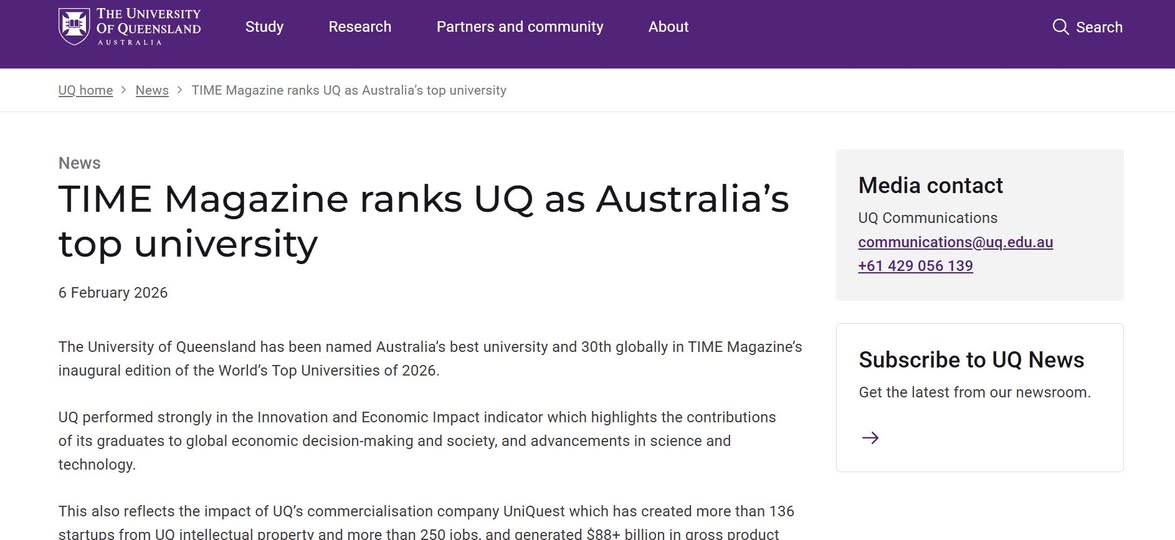Image resolution: width=1175 pixels, height=540 pixels.
Task: Click the 6 February 2026 publication date
Action: (113, 293)
